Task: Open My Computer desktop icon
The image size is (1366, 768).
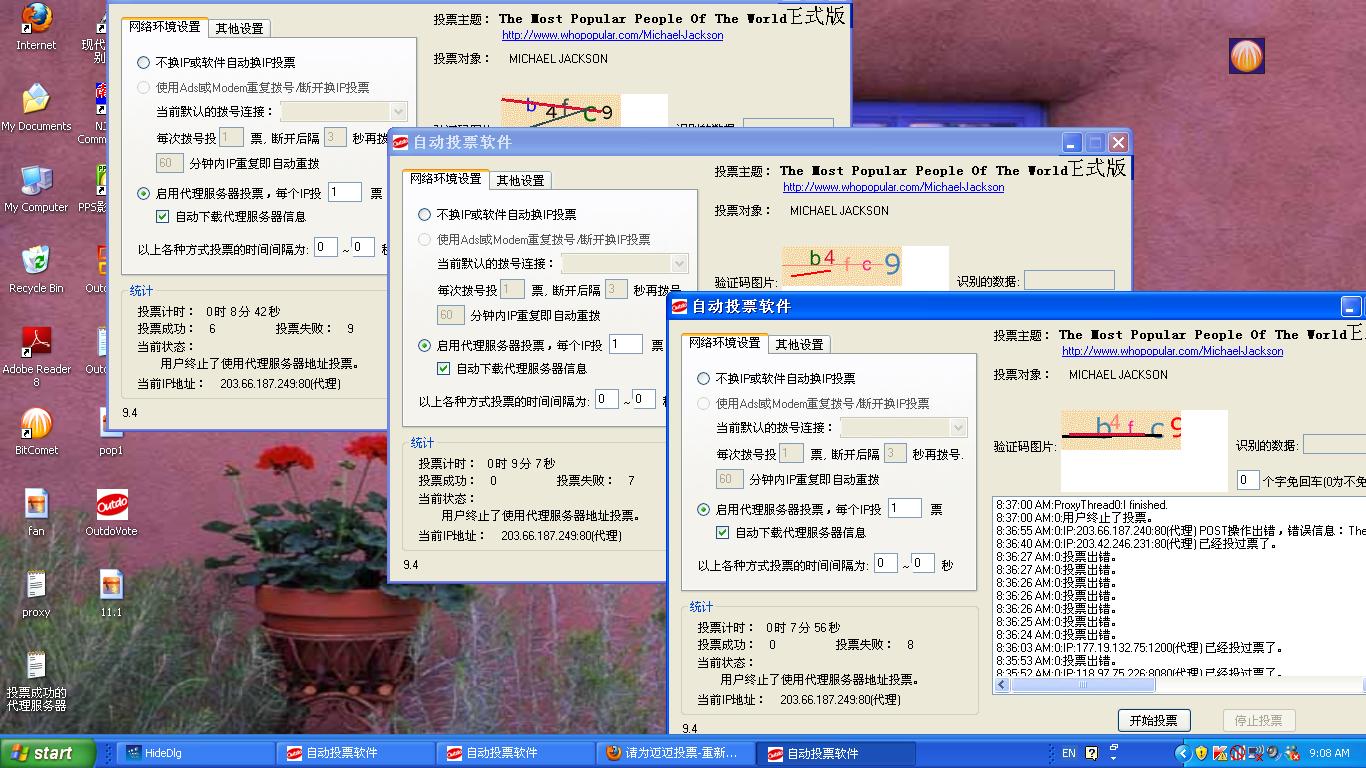Action: point(36,182)
